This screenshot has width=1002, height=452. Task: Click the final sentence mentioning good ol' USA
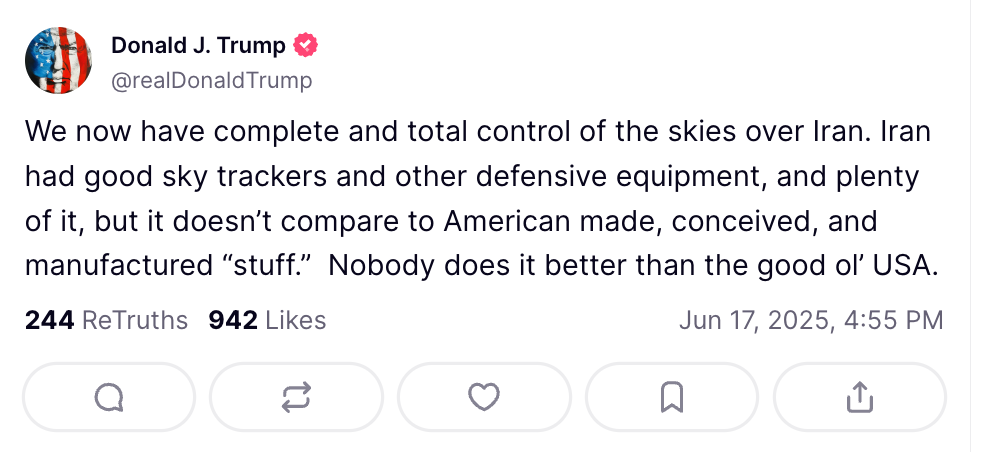[x=633, y=265]
